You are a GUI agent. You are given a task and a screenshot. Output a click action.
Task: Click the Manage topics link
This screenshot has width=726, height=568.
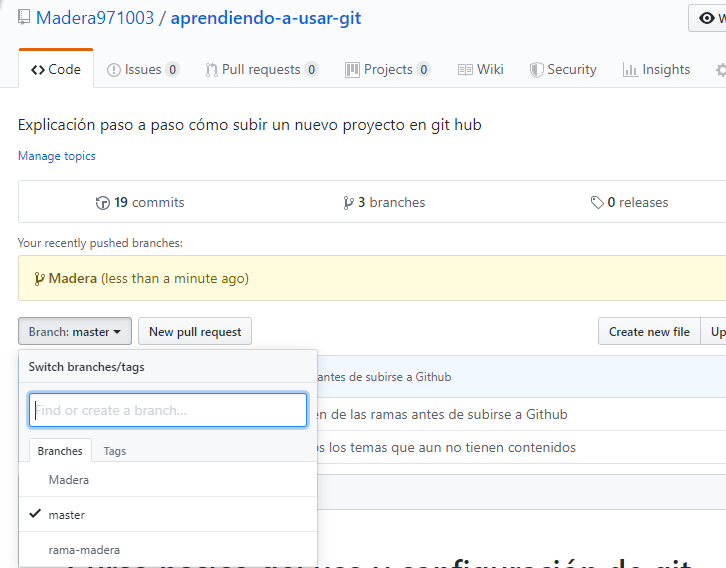[56, 156]
